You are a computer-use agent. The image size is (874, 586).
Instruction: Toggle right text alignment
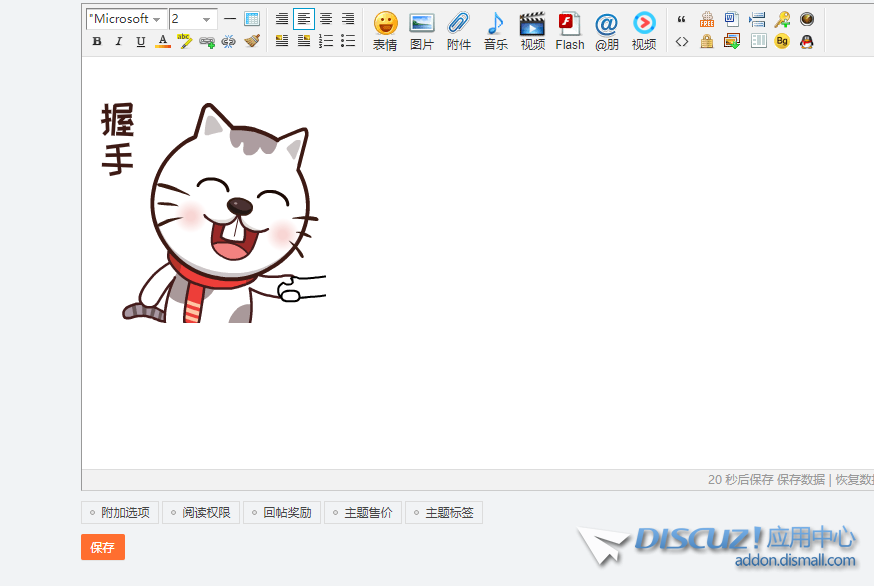click(348, 19)
